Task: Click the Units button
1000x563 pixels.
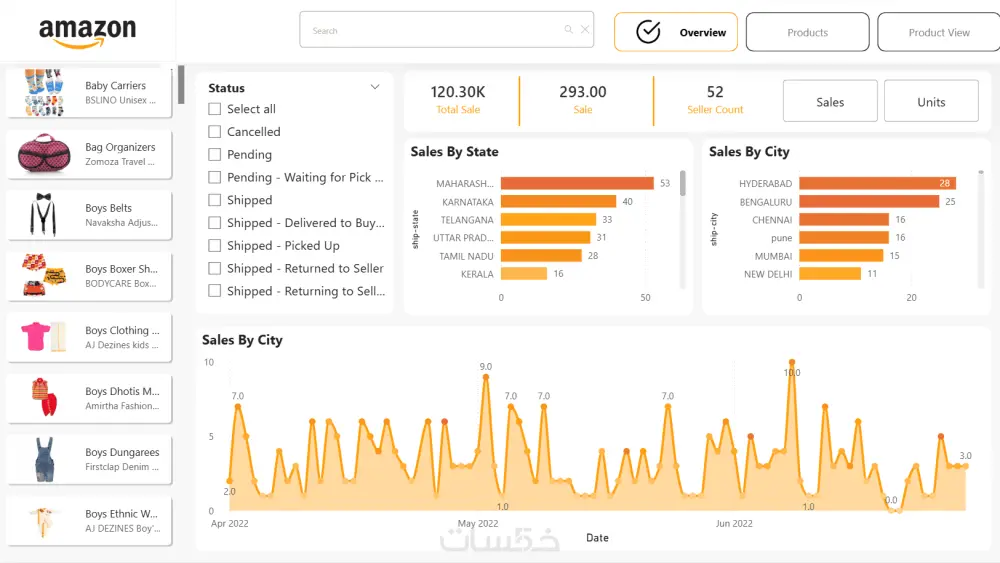Action: tap(931, 101)
